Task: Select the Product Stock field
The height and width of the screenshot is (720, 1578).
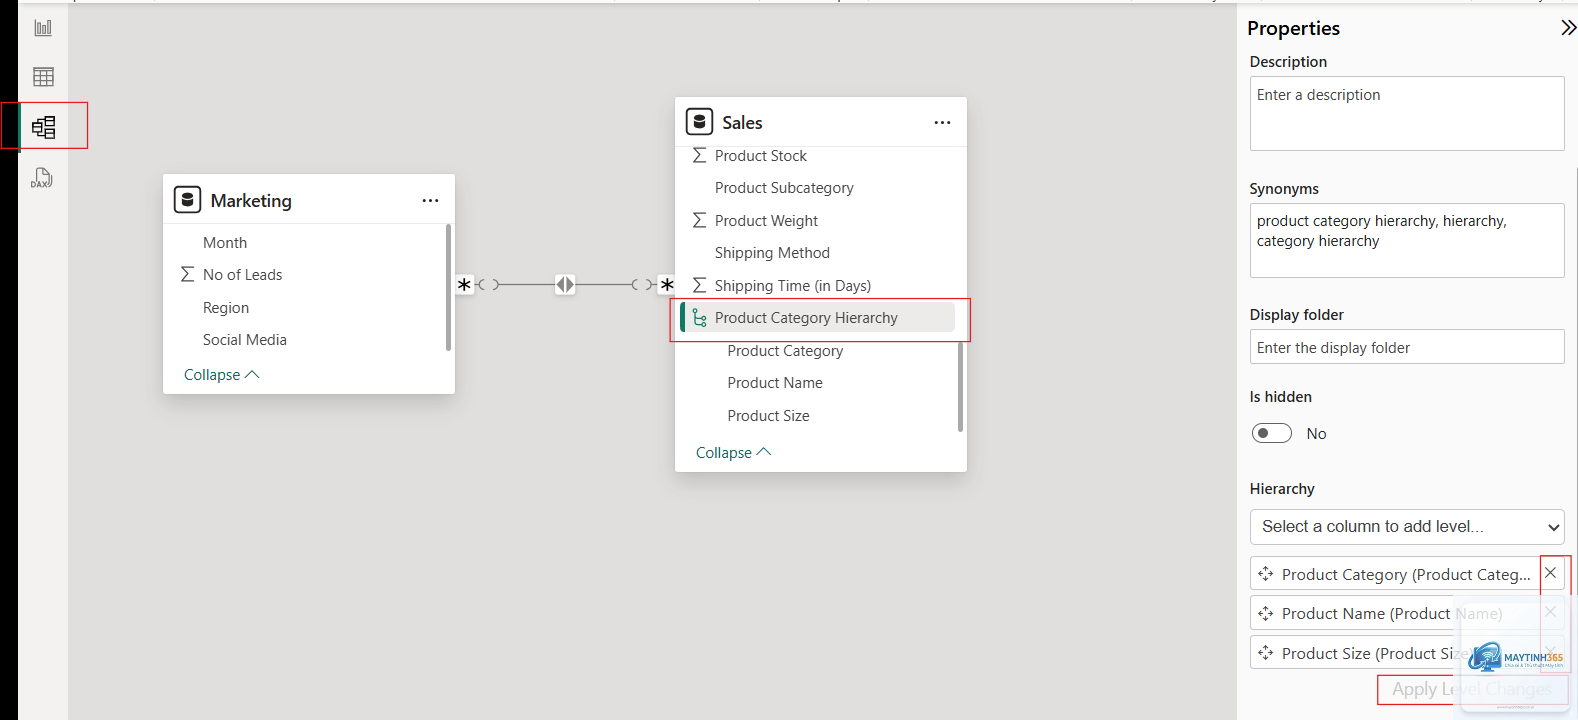Action: click(x=761, y=155)
